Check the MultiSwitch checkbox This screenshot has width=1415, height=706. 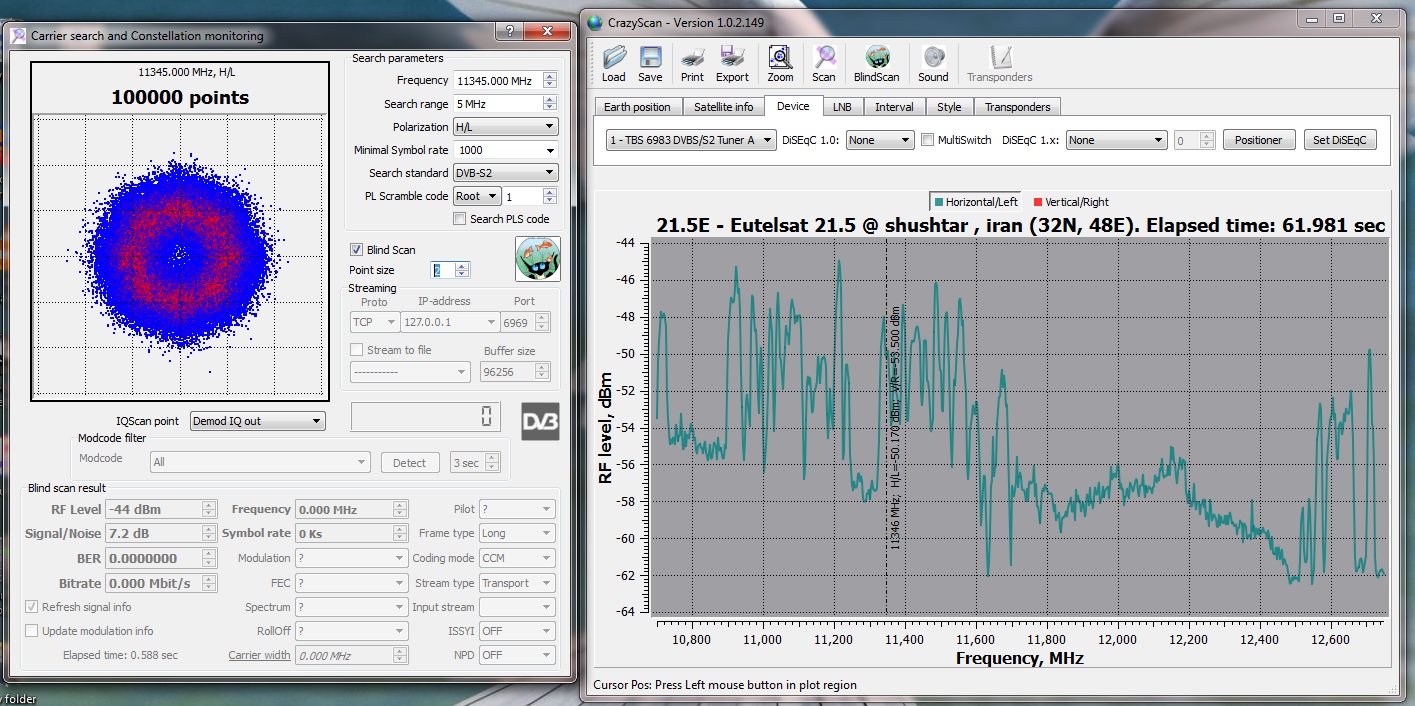tap(927, 140)
